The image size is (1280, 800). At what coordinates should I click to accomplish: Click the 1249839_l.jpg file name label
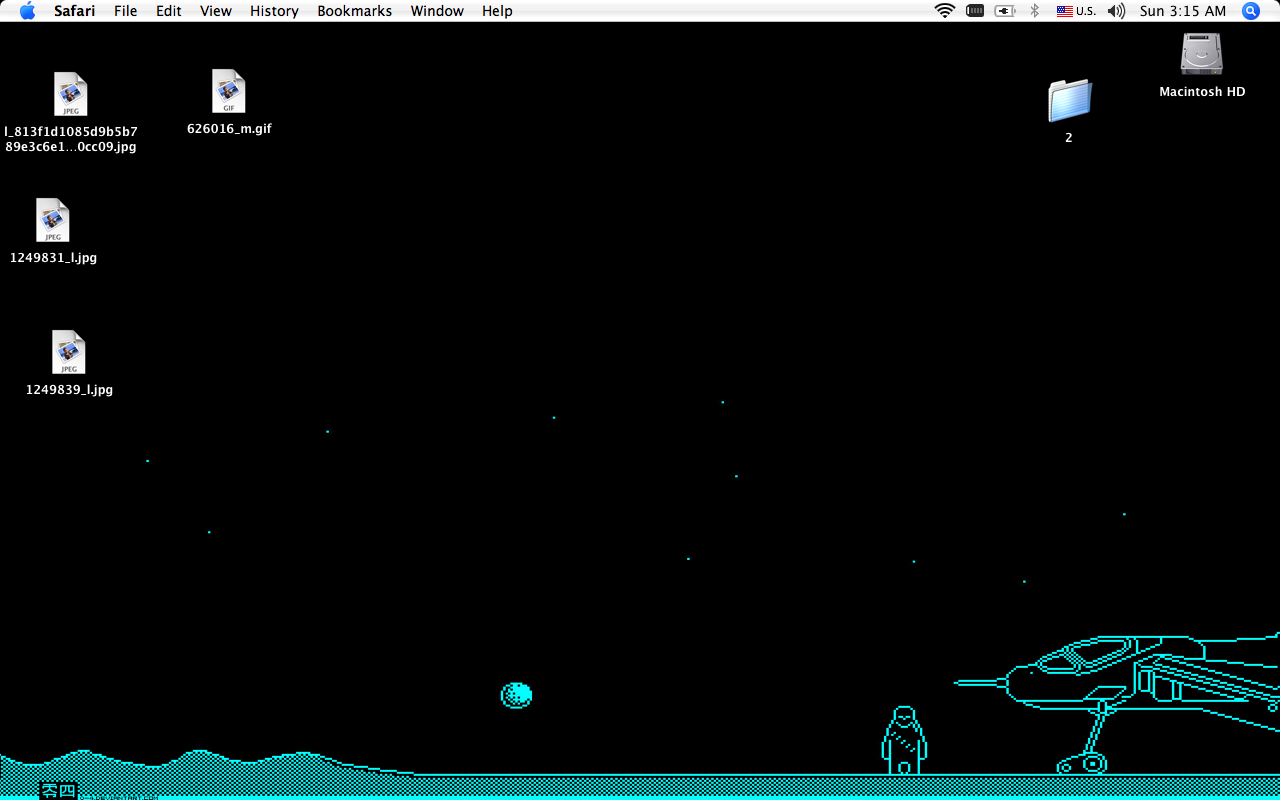click(x=69, y=390)
